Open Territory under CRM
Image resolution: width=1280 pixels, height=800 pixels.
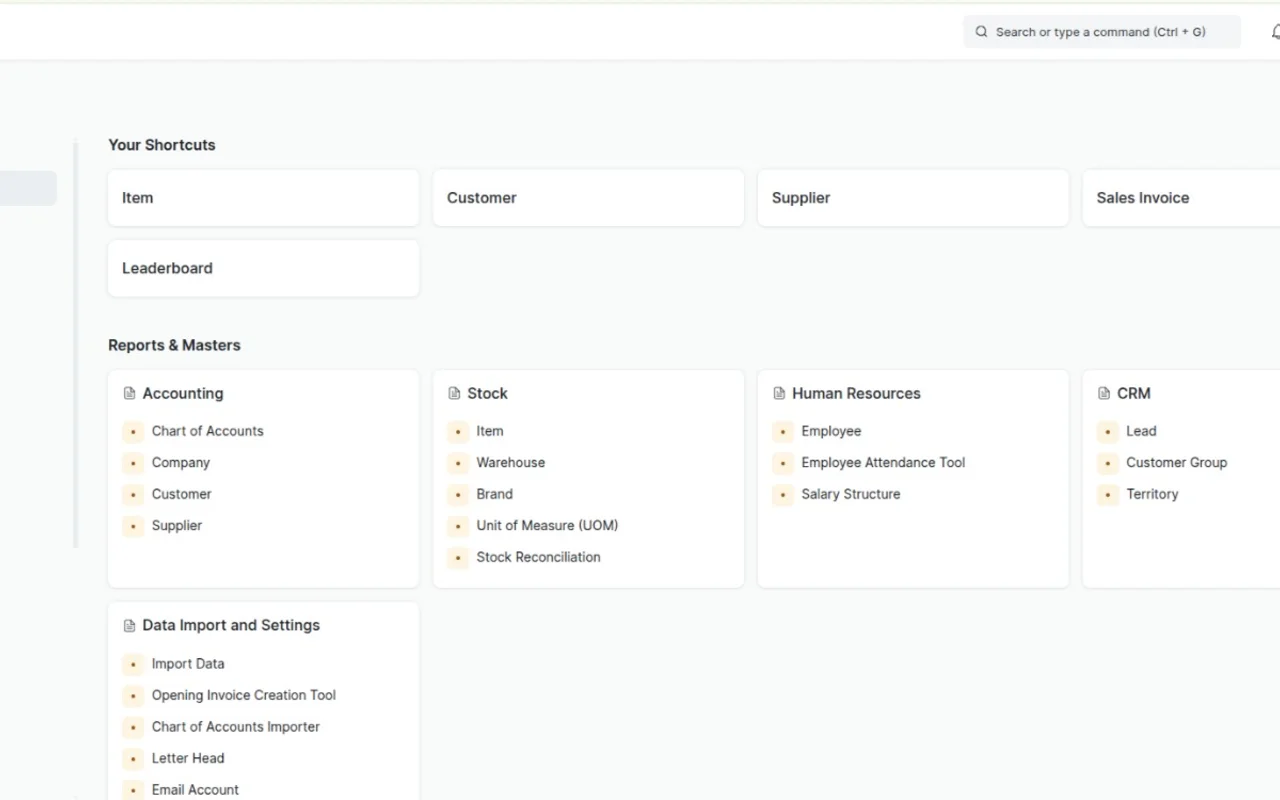pos(1152,494)
